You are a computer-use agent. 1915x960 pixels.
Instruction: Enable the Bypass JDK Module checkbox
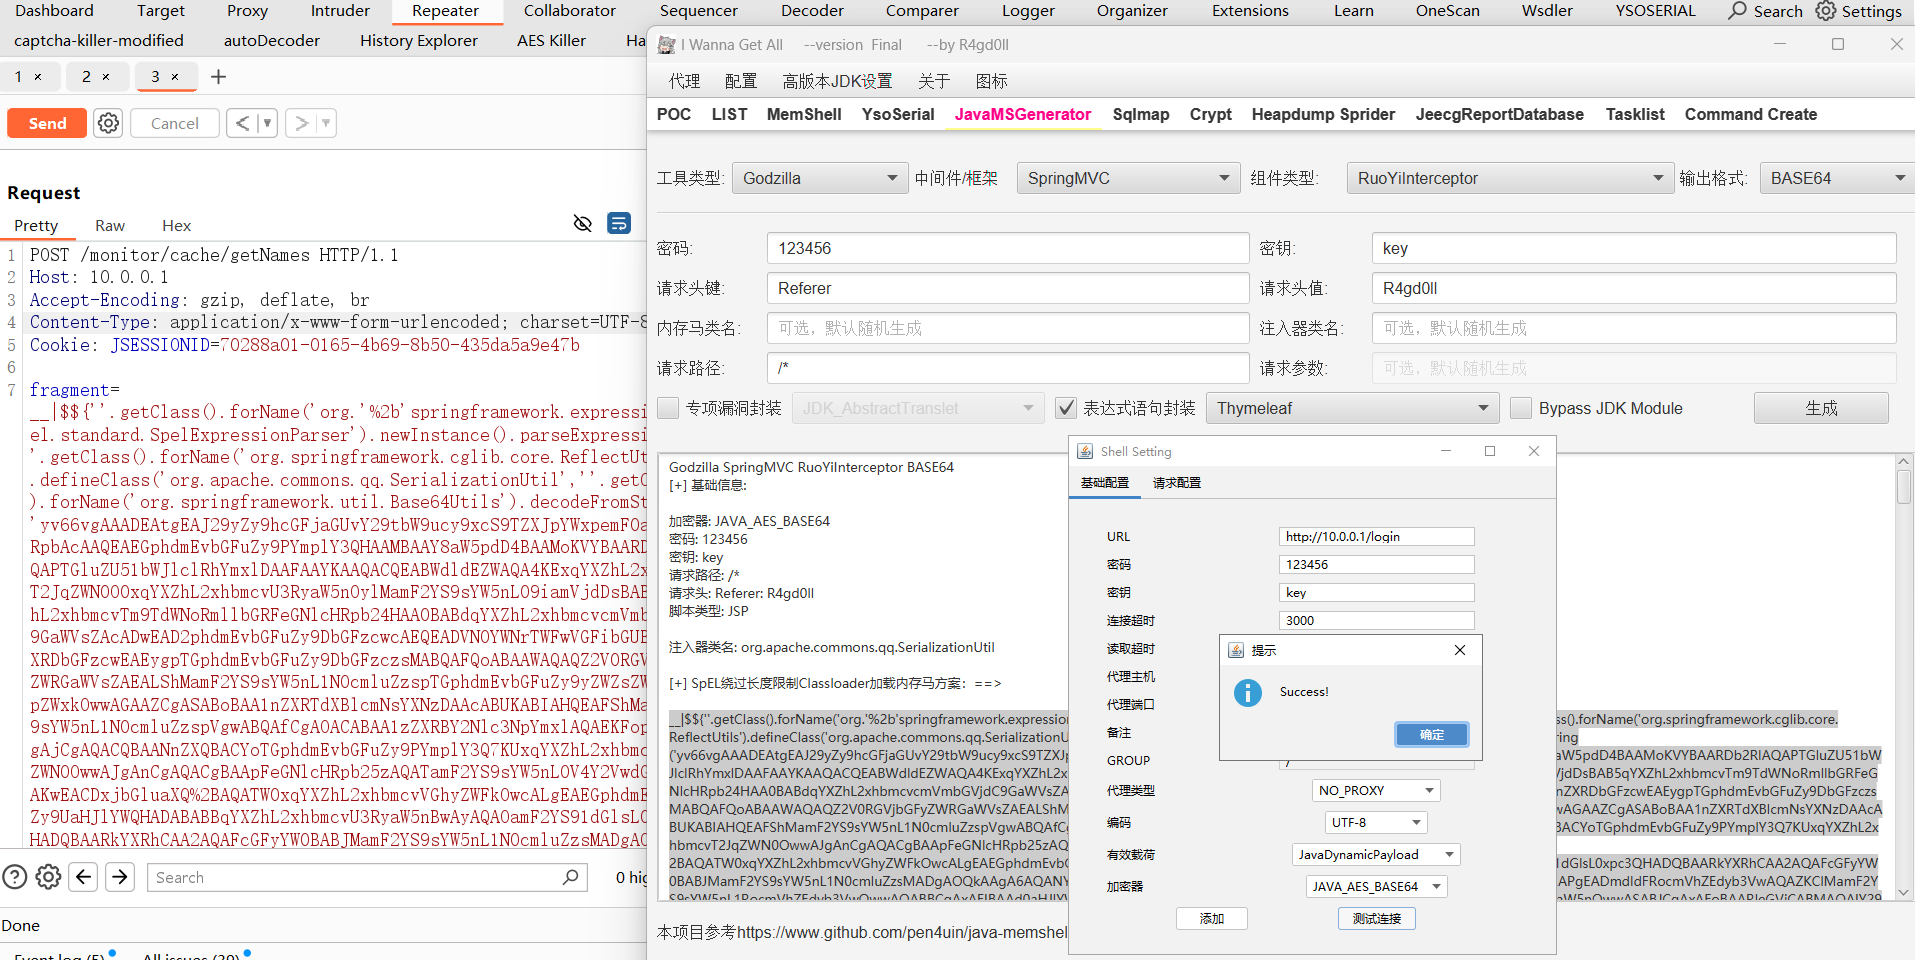[1521, 408]
